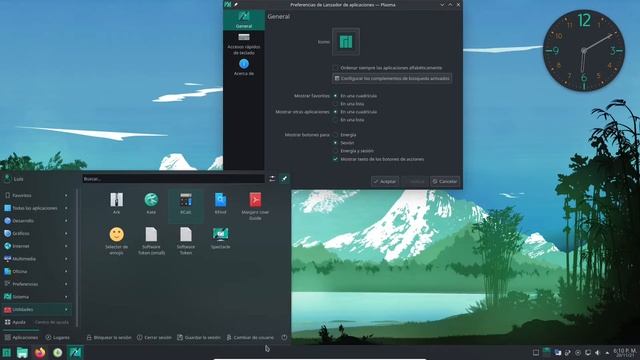
Task: Open the Software Token file icon
Action: pos(186,241)
